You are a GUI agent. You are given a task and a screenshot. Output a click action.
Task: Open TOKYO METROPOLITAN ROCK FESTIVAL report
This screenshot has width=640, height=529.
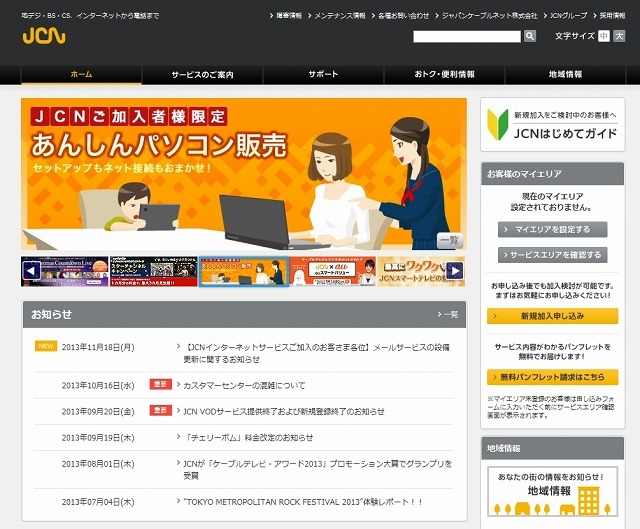[303, 502]
